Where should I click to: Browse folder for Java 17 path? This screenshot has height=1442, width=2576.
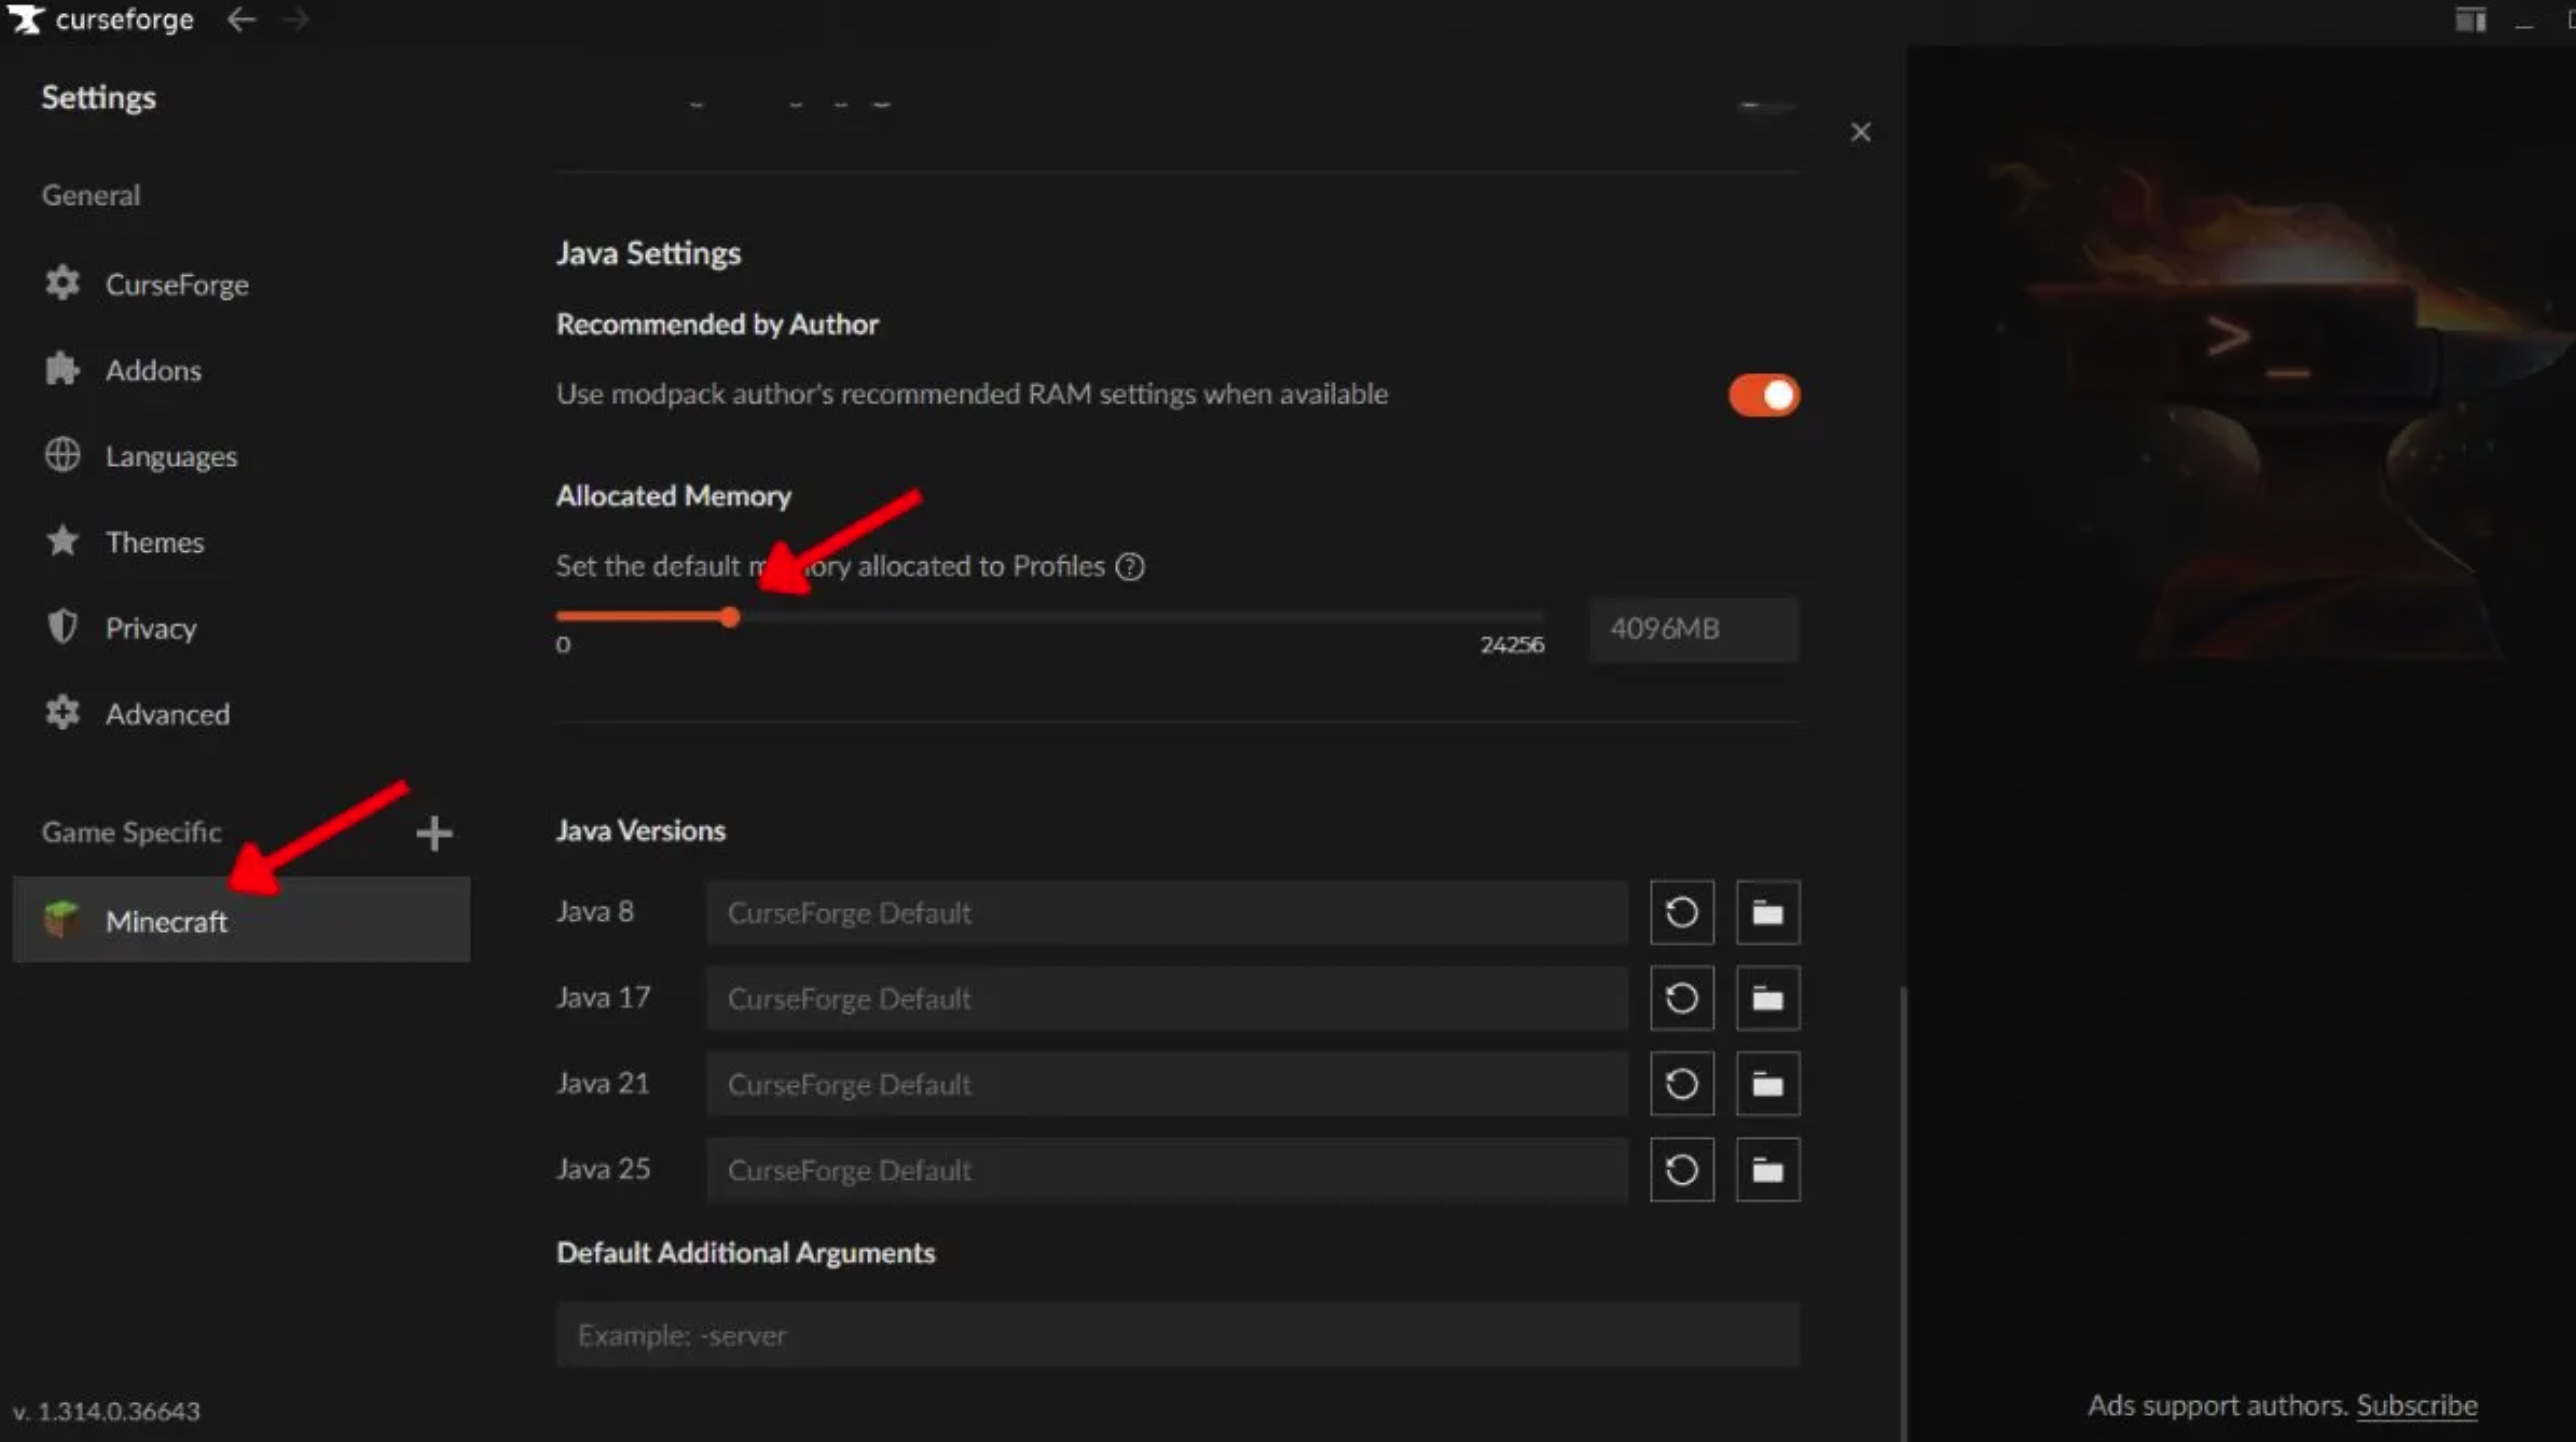1767,998
